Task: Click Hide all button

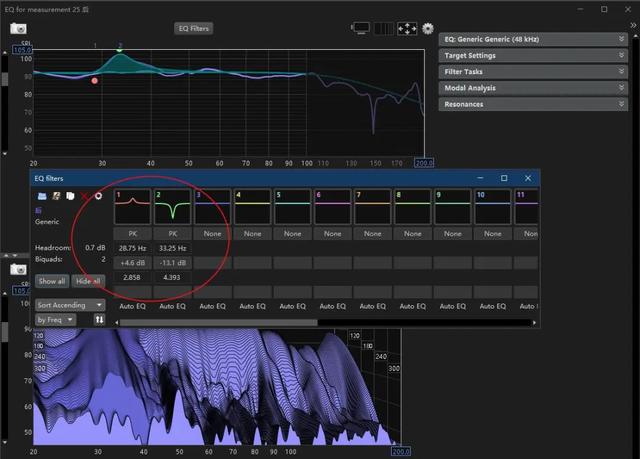Action: (x=88, y=281)
